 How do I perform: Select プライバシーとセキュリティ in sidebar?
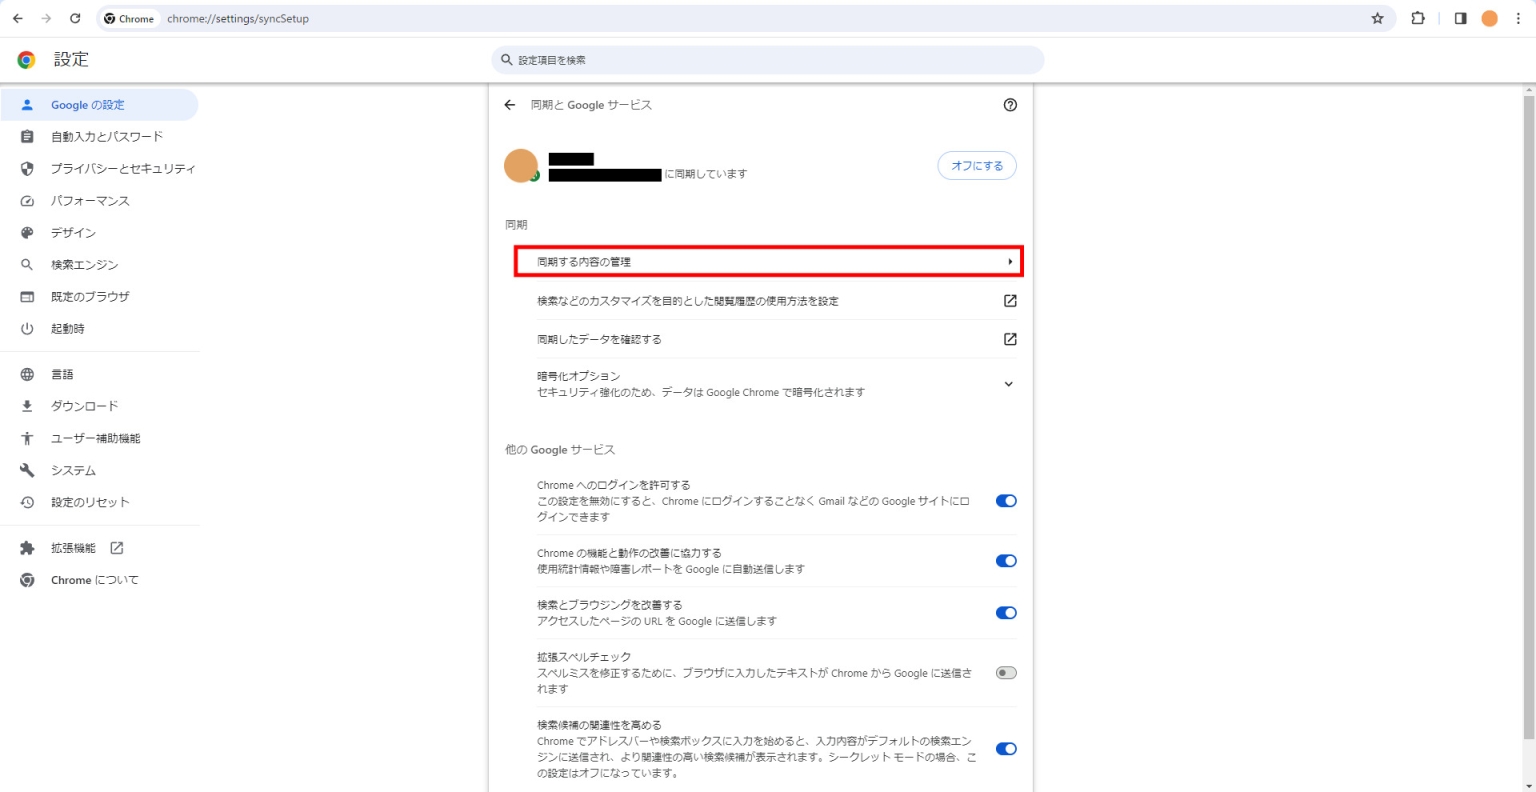(x=122, y=169)
